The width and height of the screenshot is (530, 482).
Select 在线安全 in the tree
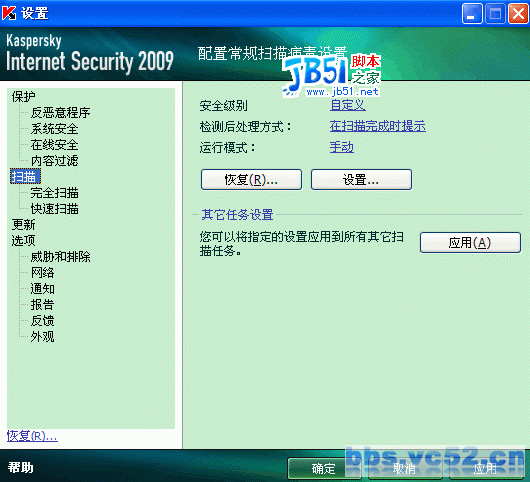tap(54, 145)
